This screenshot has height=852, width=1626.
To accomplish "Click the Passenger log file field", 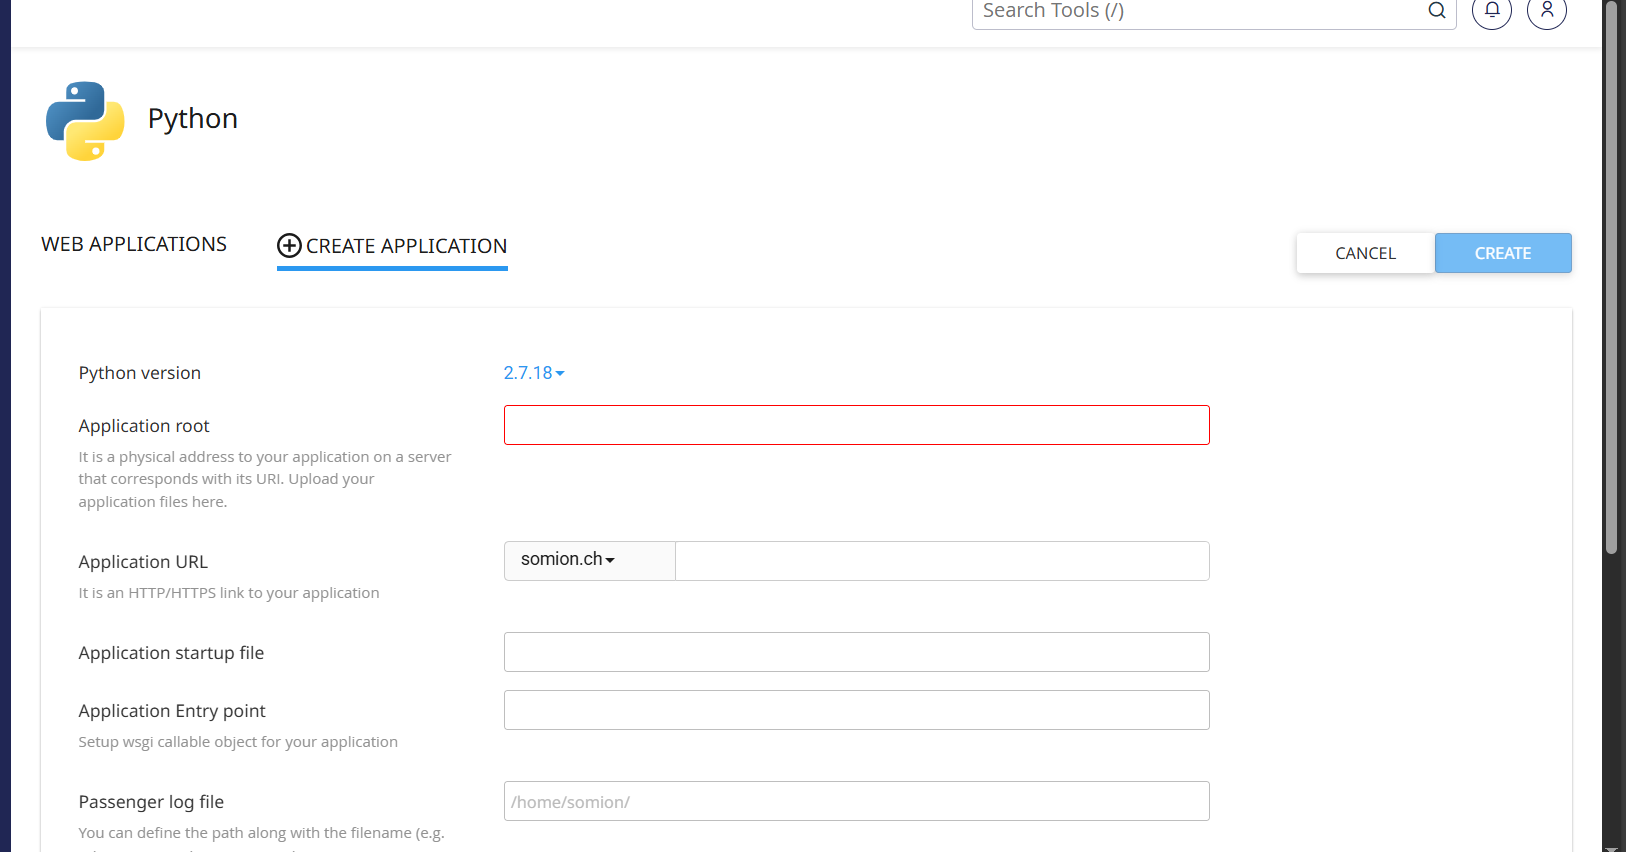I will pyautogui.click(x=856, y=801).
